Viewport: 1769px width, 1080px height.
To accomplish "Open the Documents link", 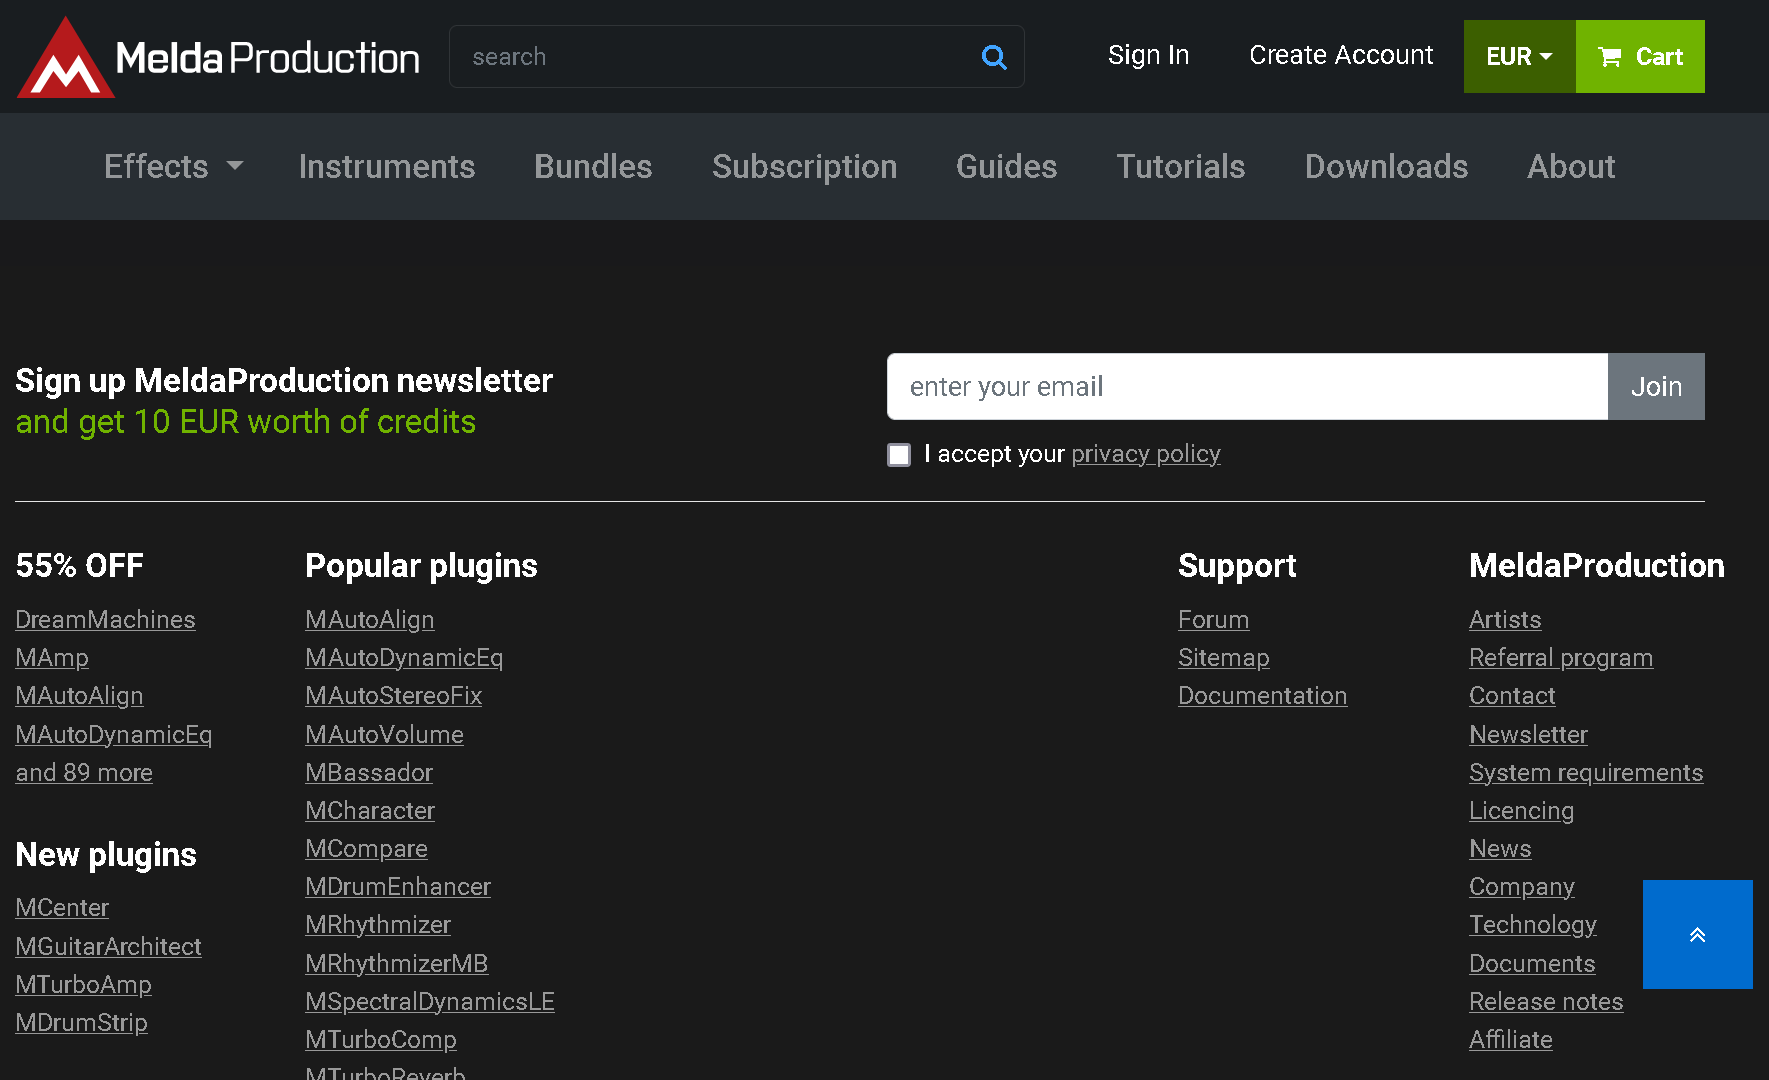I will tap(1532, 964).
